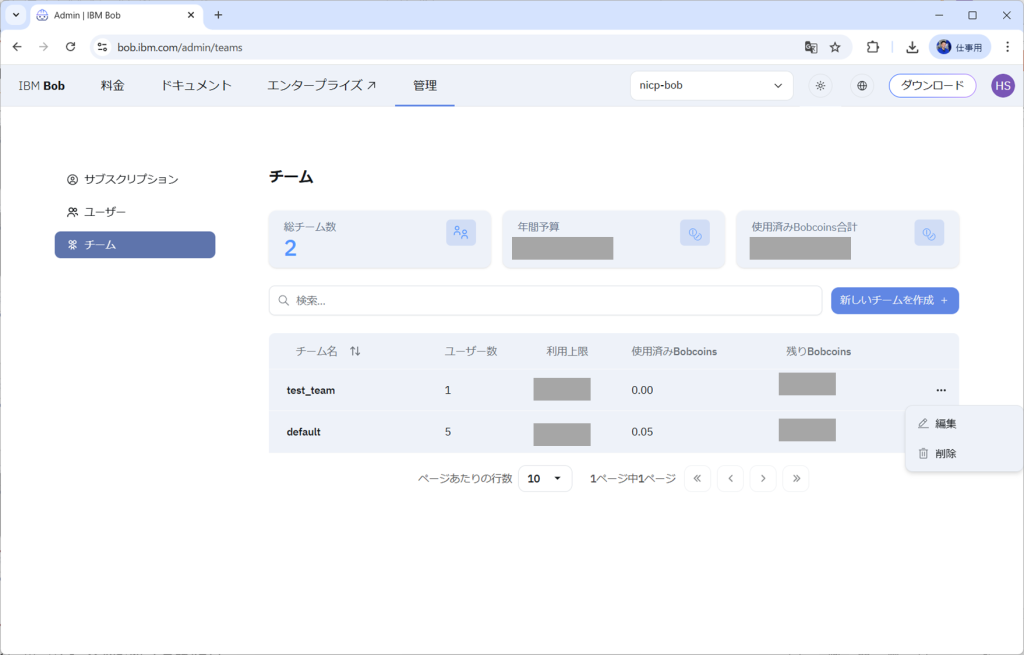Click the 利用上限 column header
This screenshot has width=1024, height=655.
[568, 351]
